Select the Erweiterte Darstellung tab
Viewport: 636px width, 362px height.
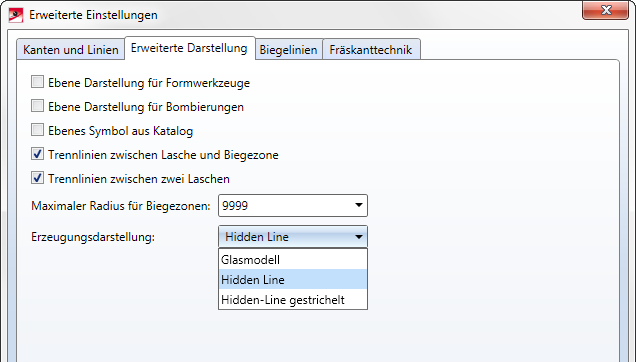click(189, 48)
